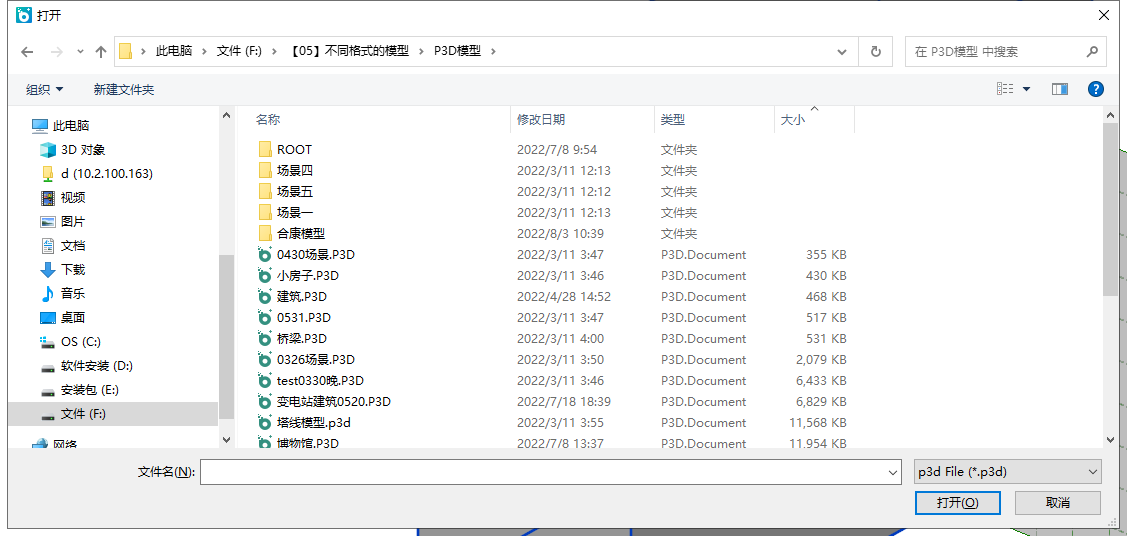Click 新建文件夹 button
1127x536 pixels.
coord(124,89)
